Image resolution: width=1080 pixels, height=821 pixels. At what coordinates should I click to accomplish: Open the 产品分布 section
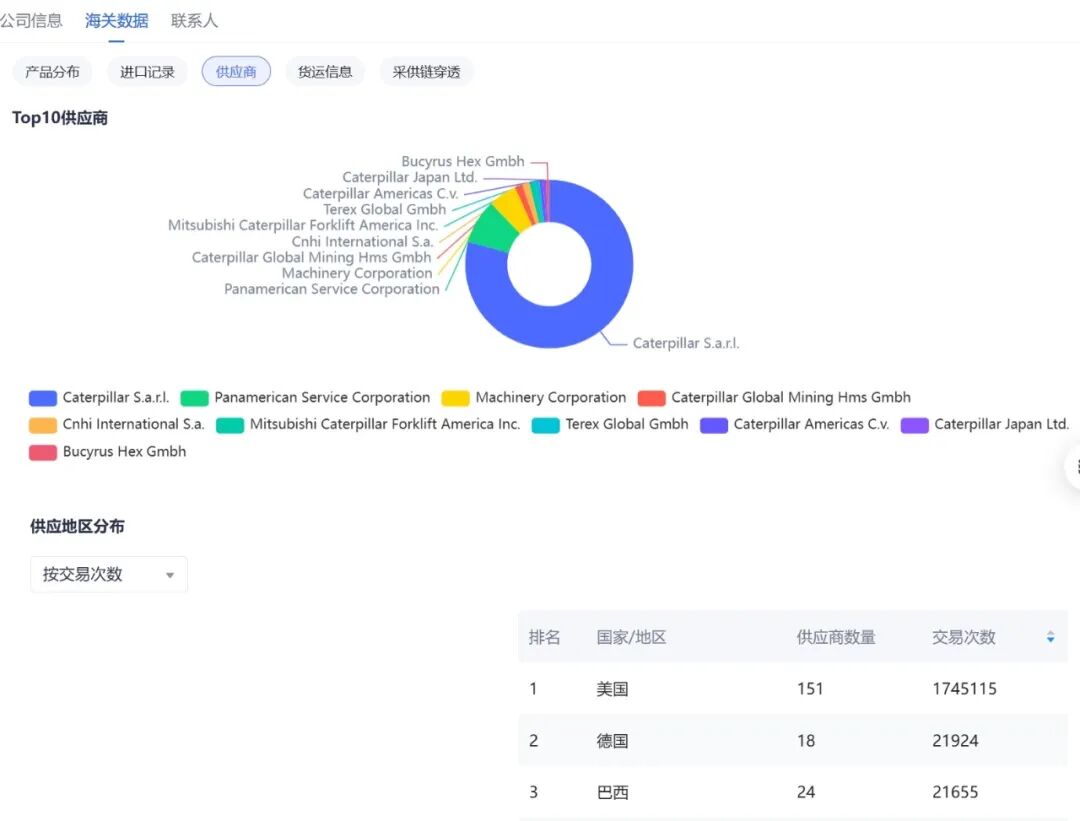tap(52, 71)
